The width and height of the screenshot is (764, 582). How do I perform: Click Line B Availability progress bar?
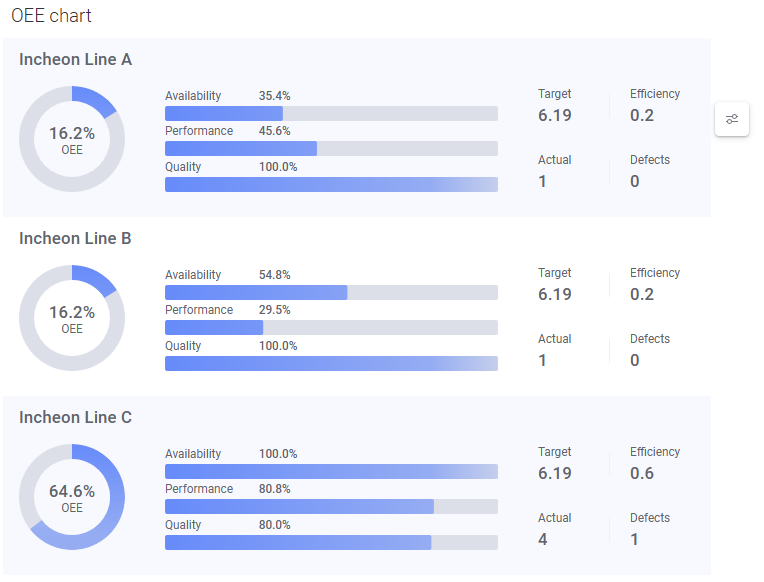tap(331, 292)
